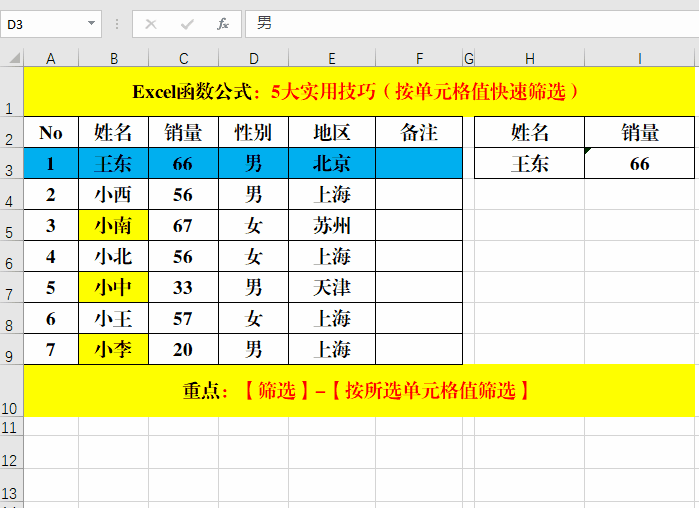Screen dimensions: 699x508
Task: Click the formula bar cancel X icon
Action: coord(151,24)
